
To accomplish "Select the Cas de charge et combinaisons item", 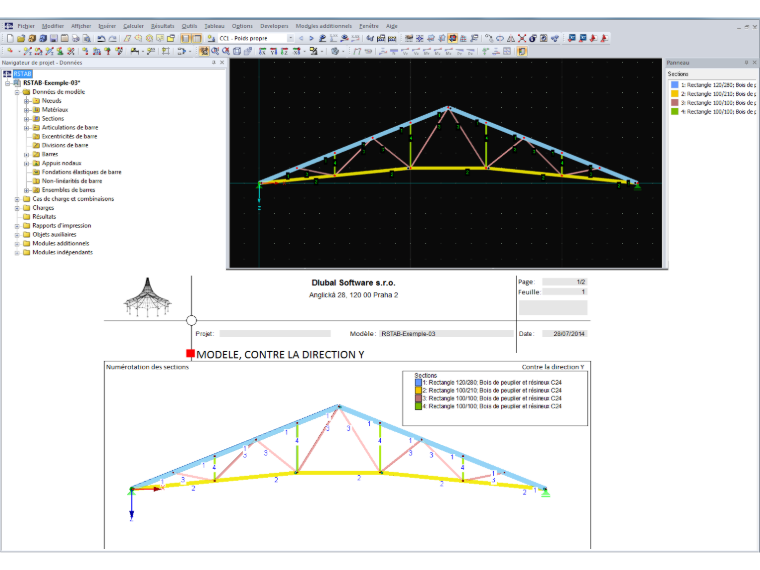I will point(73,199).
